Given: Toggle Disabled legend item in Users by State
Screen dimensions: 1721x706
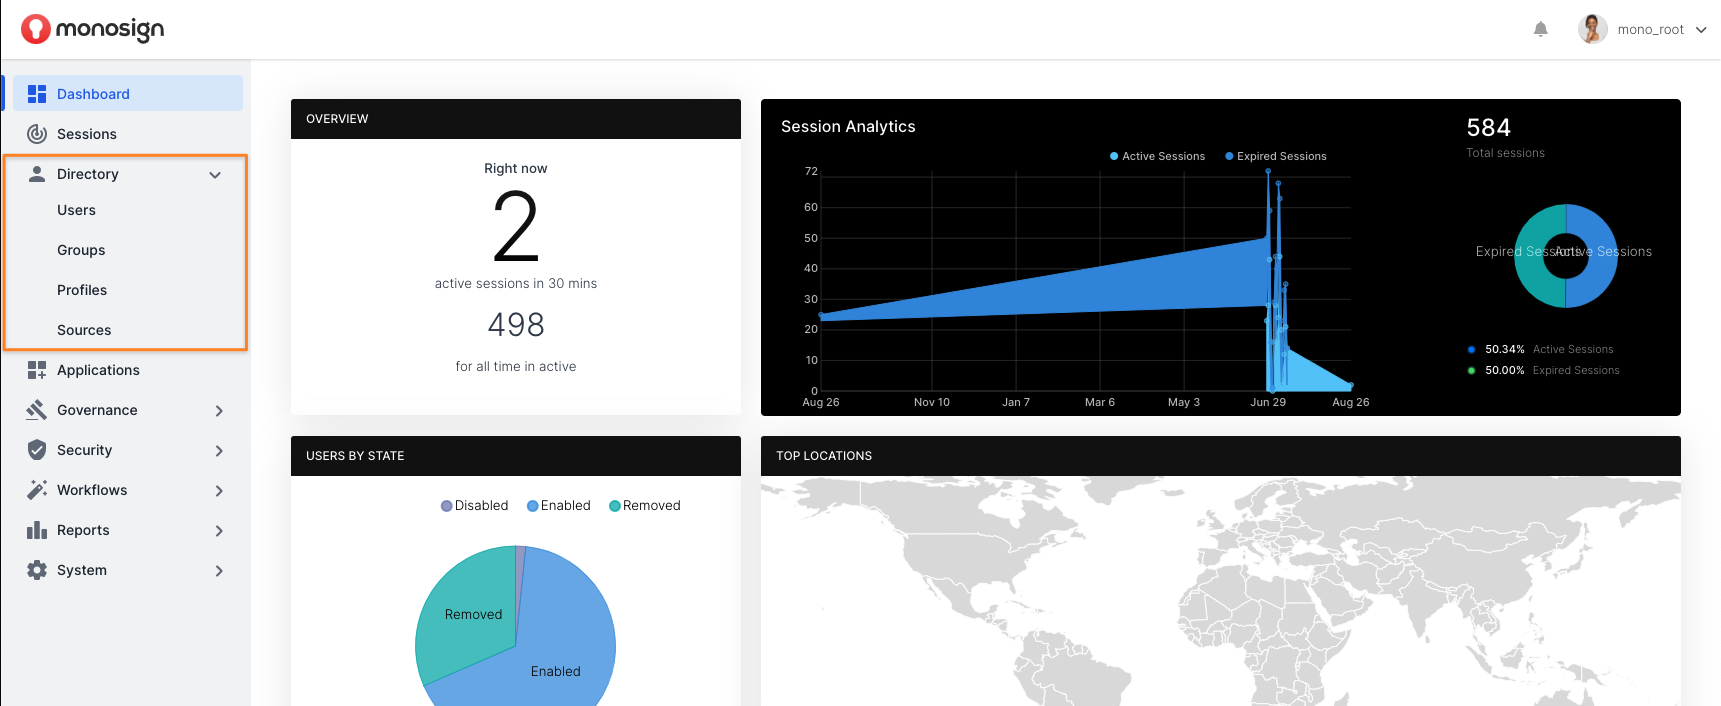Looking at the screenshot, I should coord(474,506).
